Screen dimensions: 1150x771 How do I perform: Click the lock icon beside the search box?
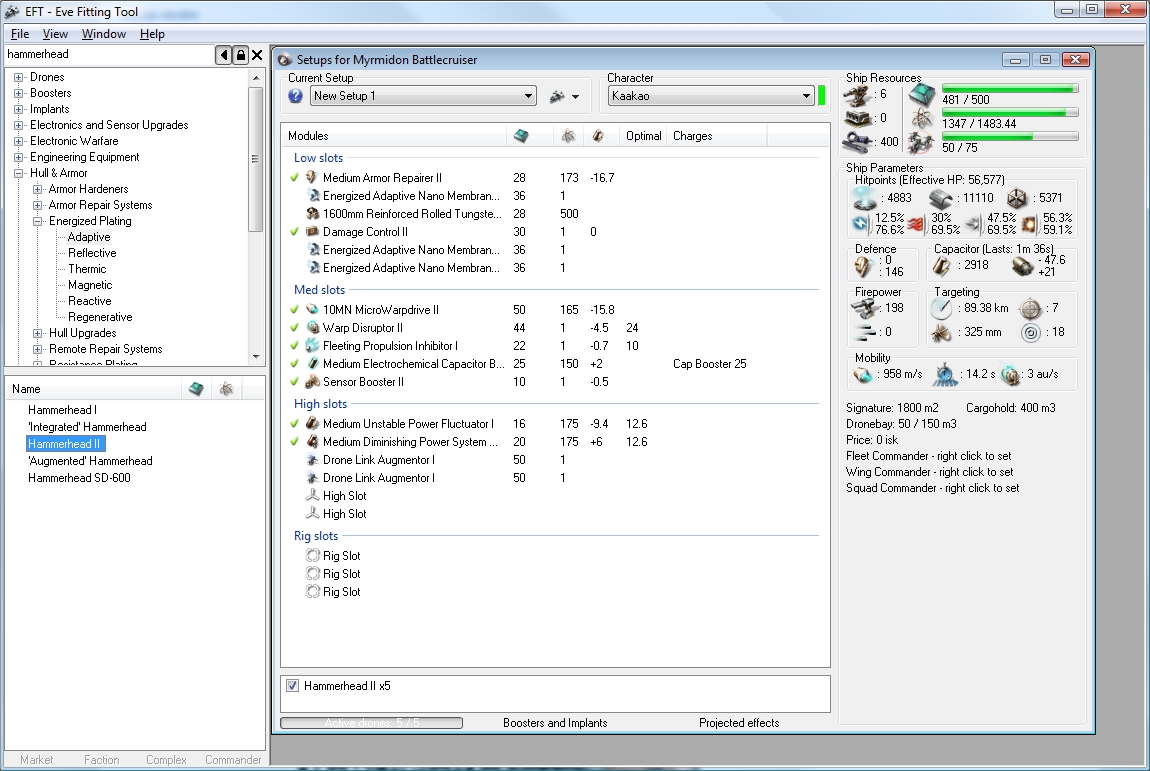pos(241,55)
